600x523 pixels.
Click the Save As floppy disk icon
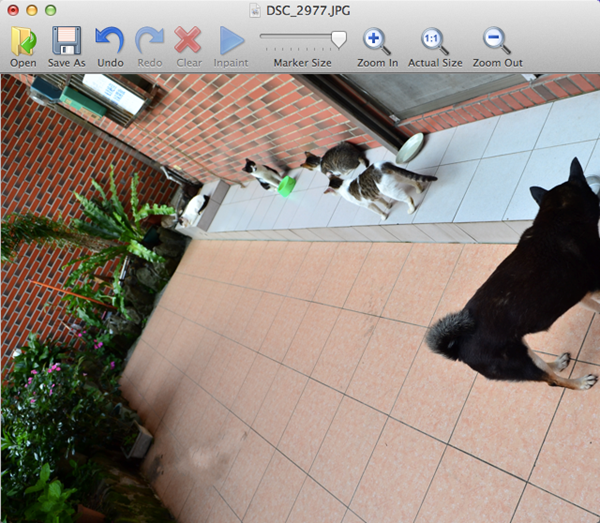point(66,41)
